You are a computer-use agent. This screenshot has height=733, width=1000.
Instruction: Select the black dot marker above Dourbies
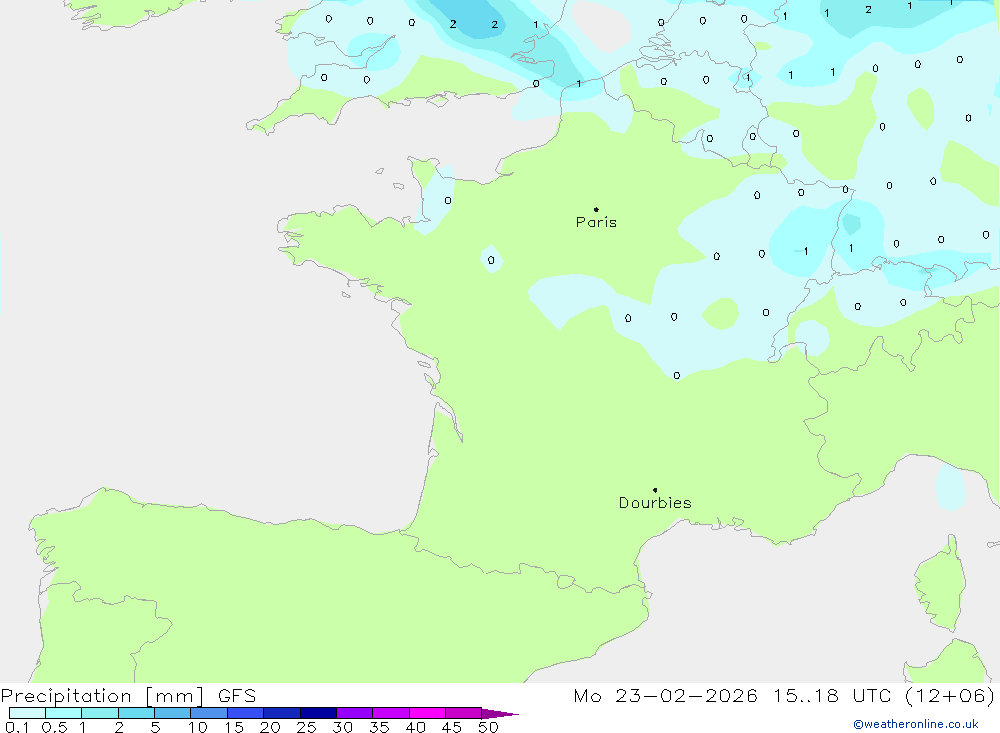[655, 490]
